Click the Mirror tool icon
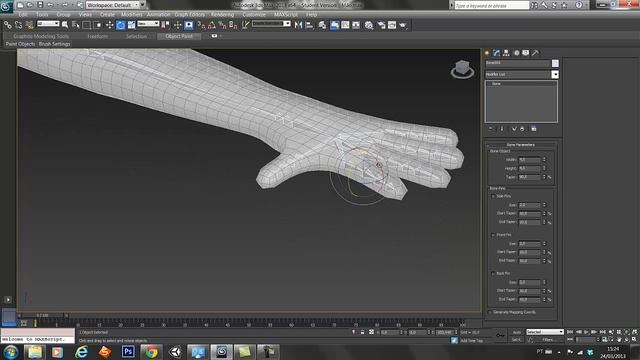Image resolution: width=640 pixels, height=360 pixels. click(x=298, y=25)
